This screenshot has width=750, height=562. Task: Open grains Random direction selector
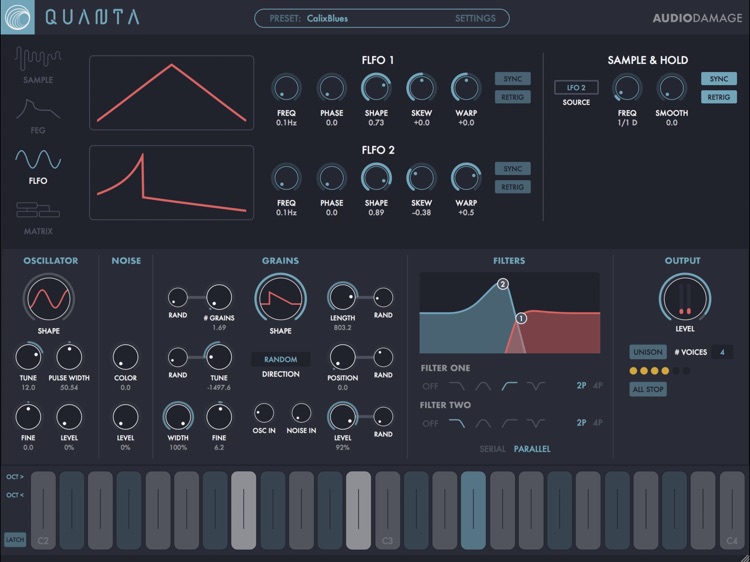281,359
